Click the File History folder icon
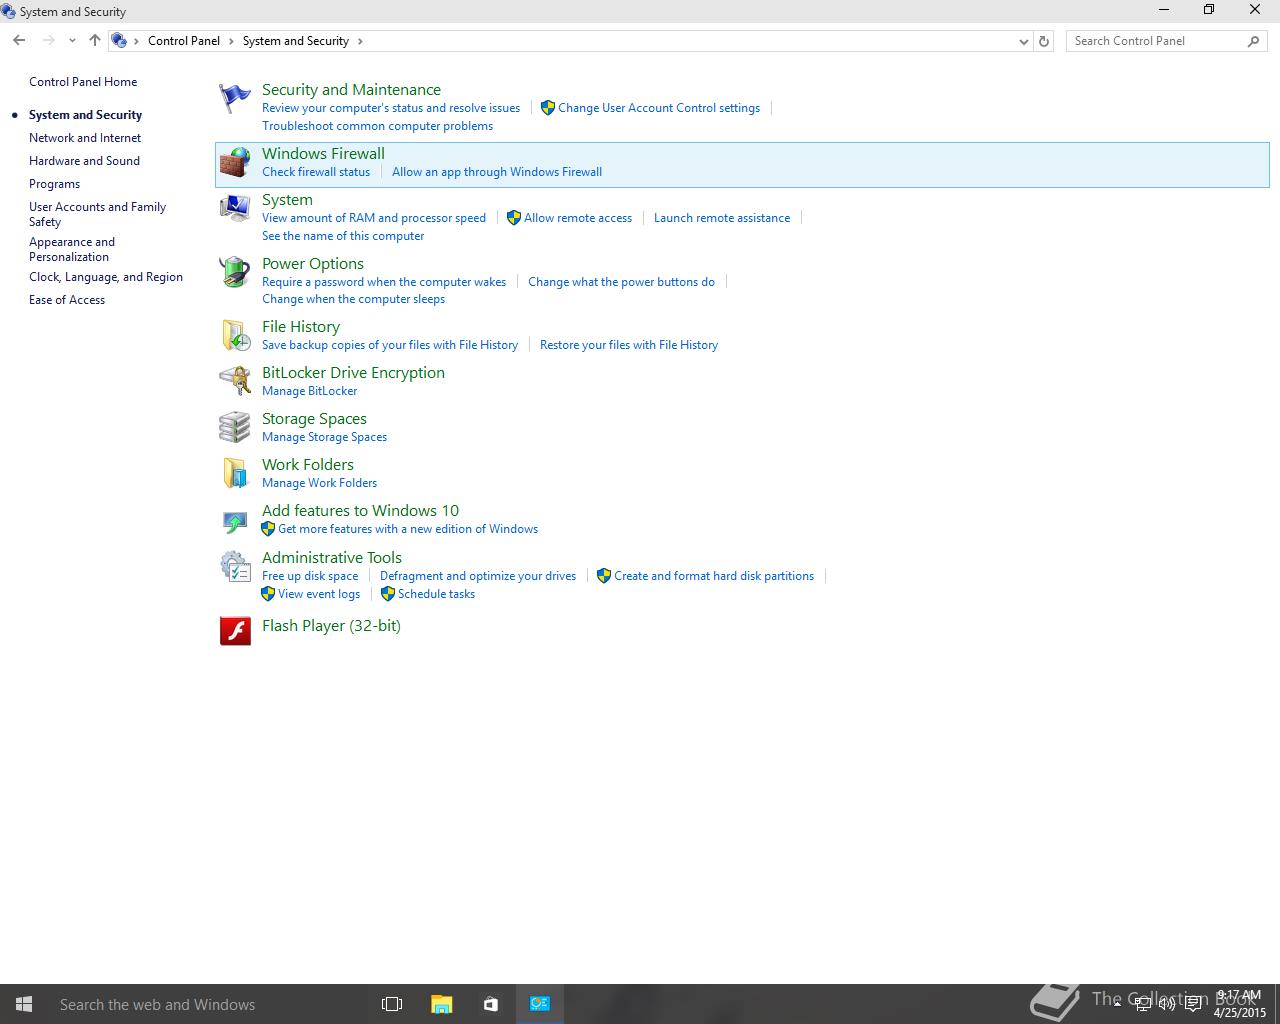The height and width of the screenshot is (1024, 1280). [235, 335]
